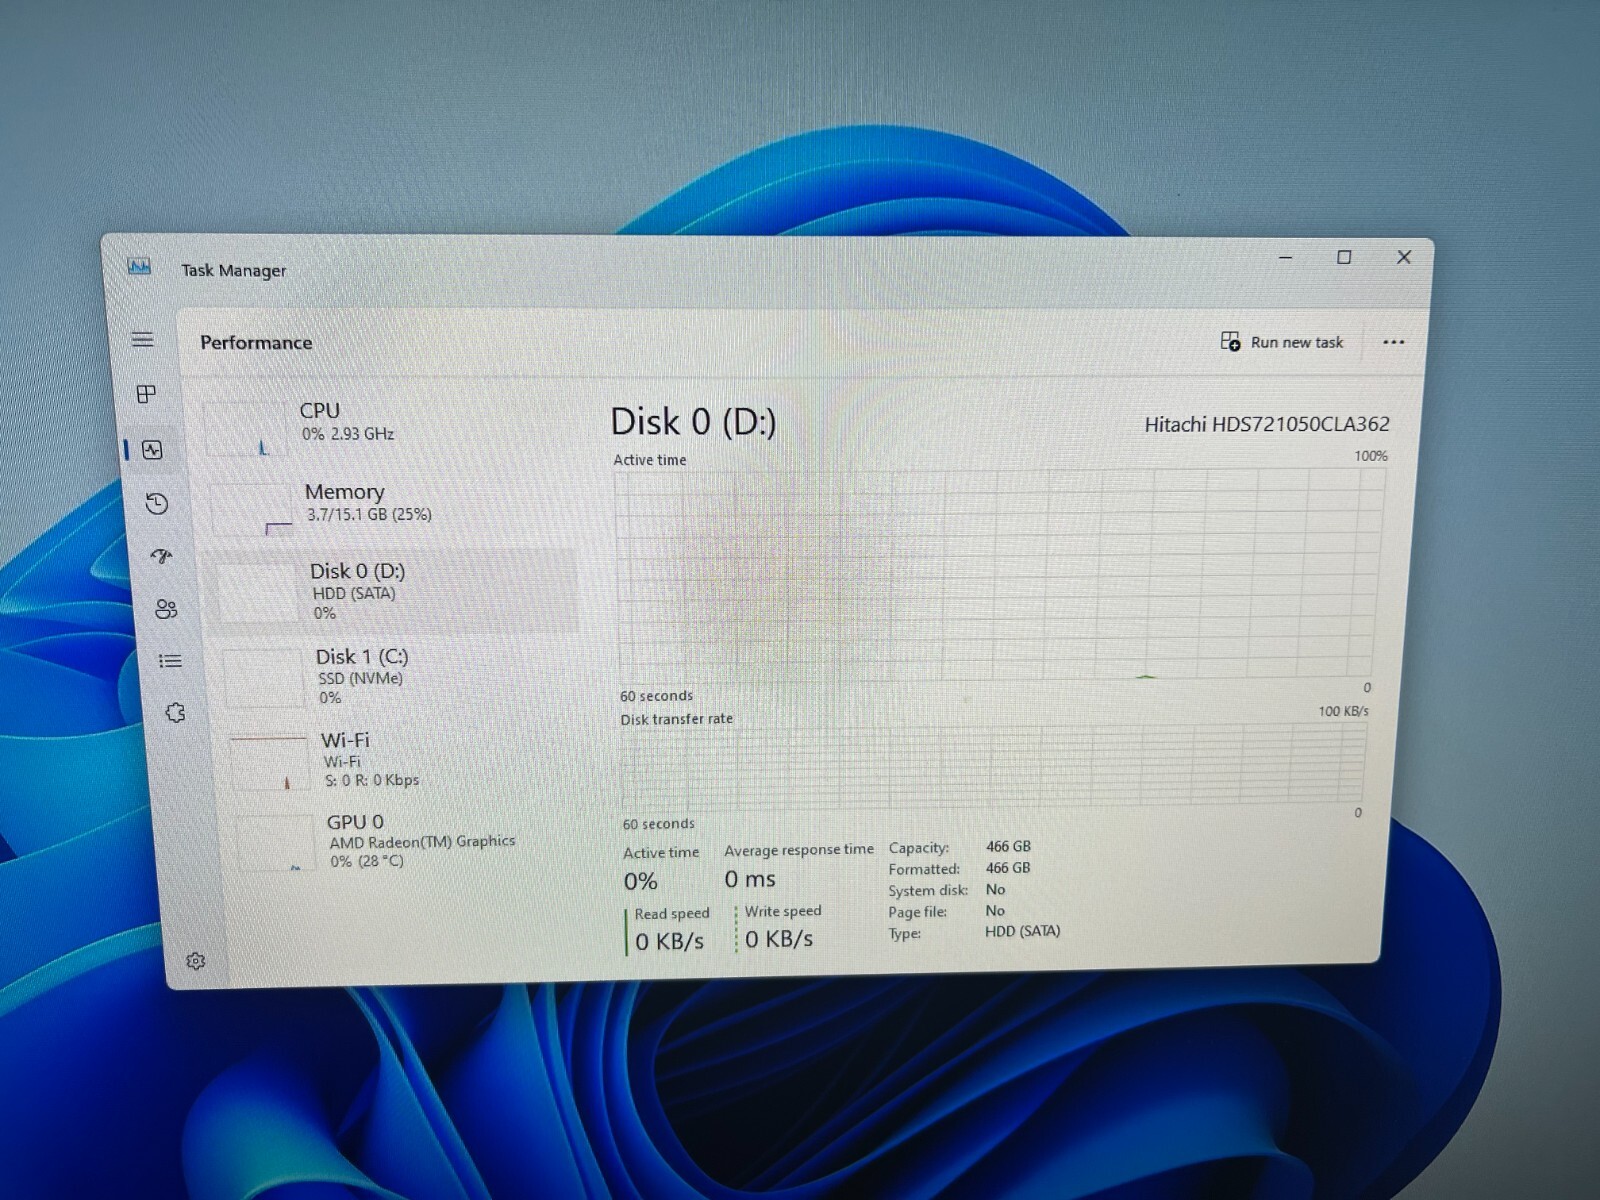The width and height of the screenshot is (1600, 1200).
Task: Click the Type HDD (SATA) value
Action: [1022, 931]
